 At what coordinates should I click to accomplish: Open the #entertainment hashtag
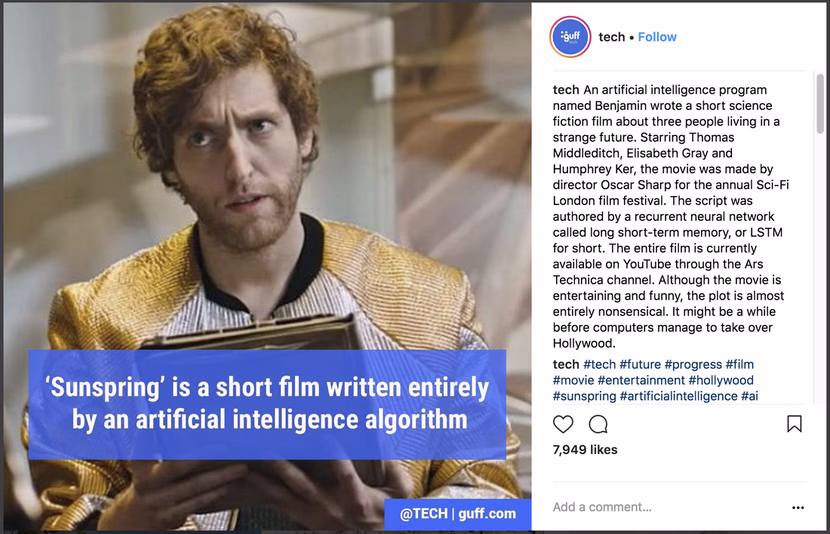pos(641,380)
